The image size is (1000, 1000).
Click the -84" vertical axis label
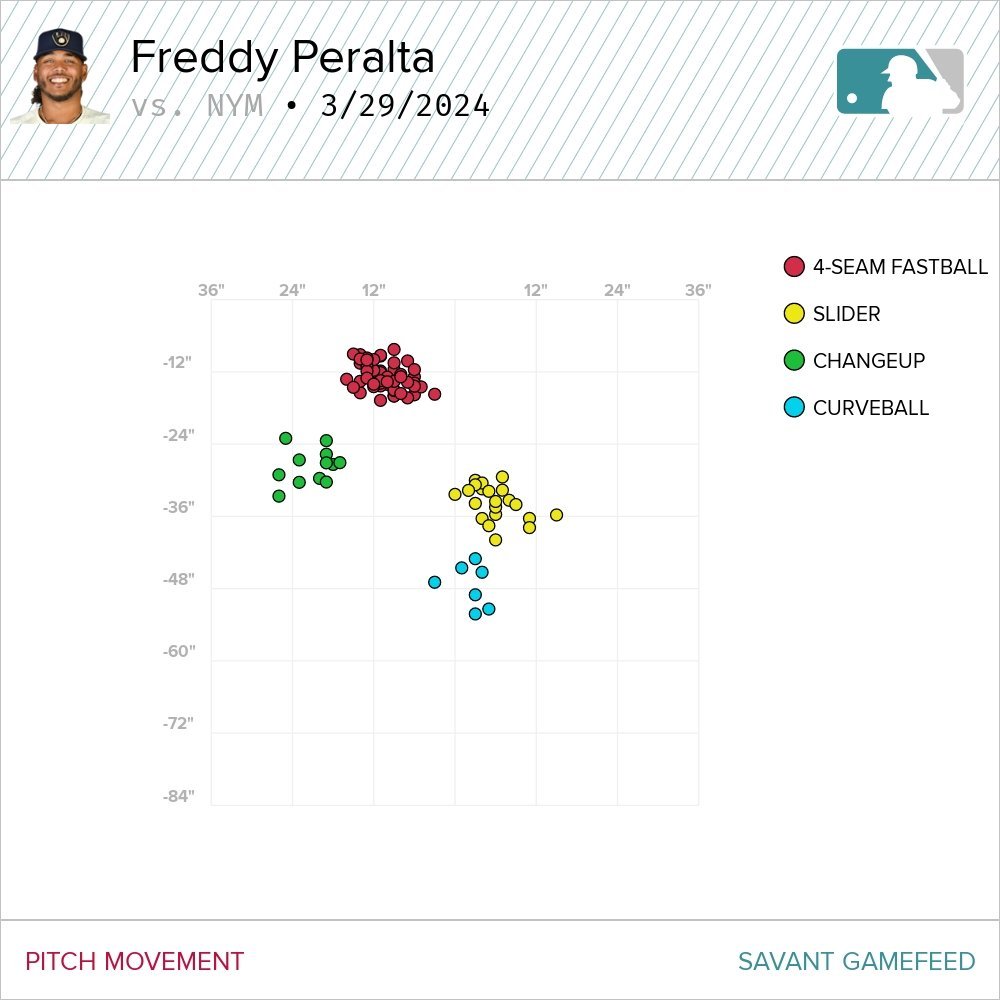pos(178,796)
